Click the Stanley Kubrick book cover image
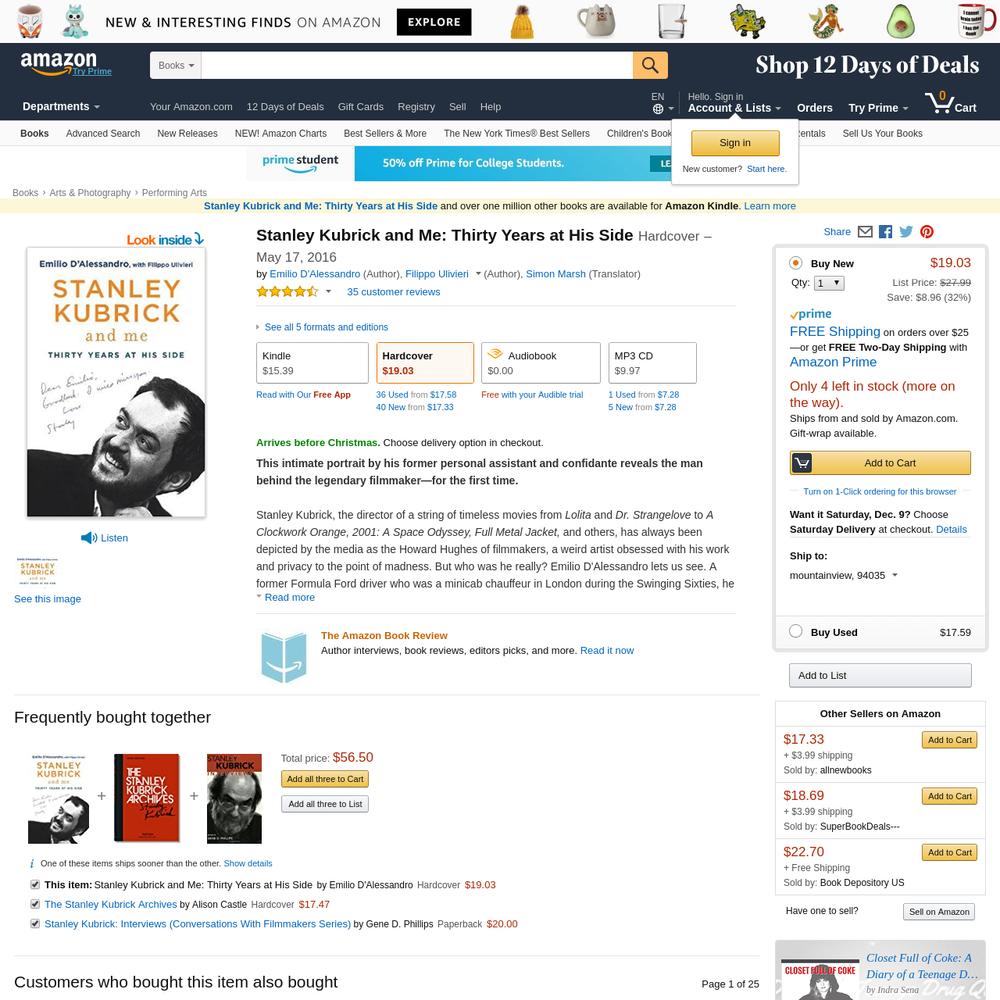 tap(116, 381)
